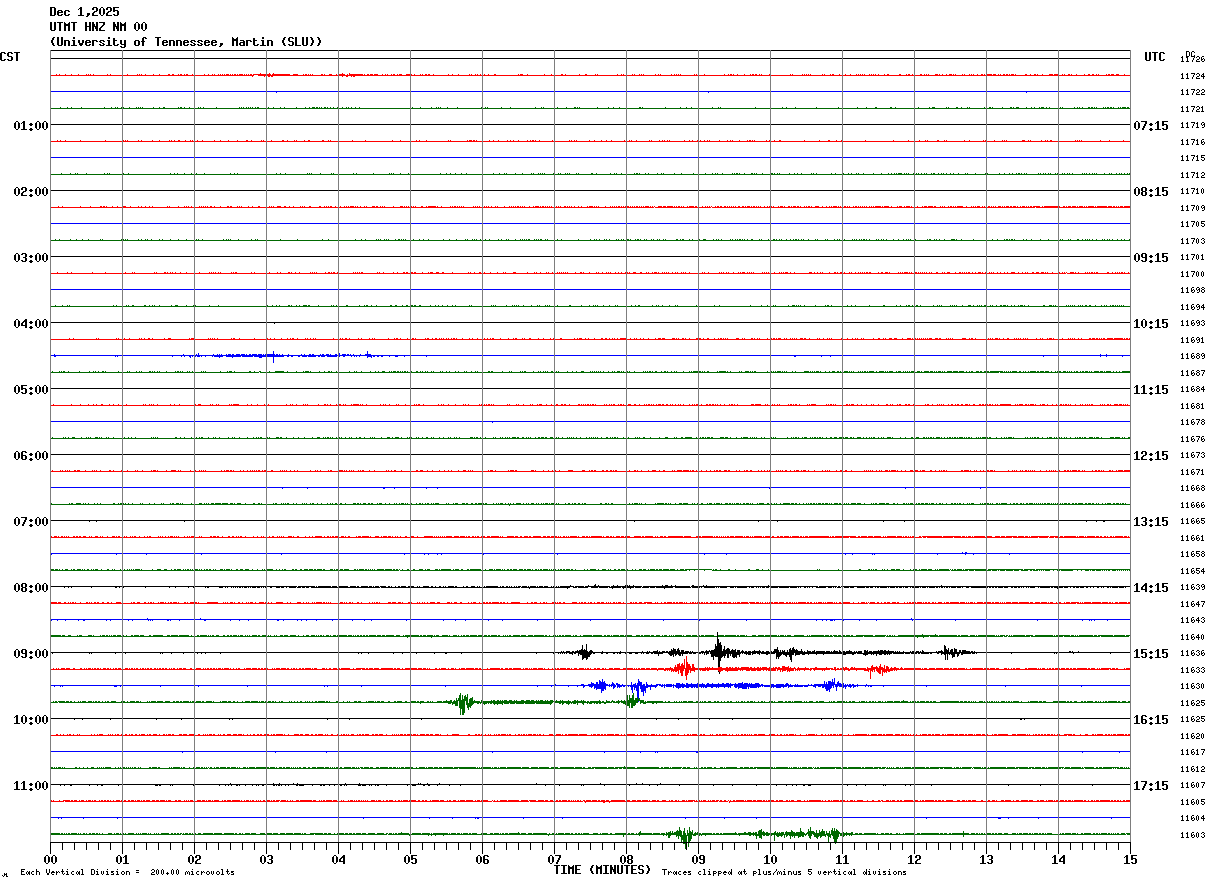Click the 08:15 UTC time label
This screenshot has height=886, width=1210.
pos(1151,192)
